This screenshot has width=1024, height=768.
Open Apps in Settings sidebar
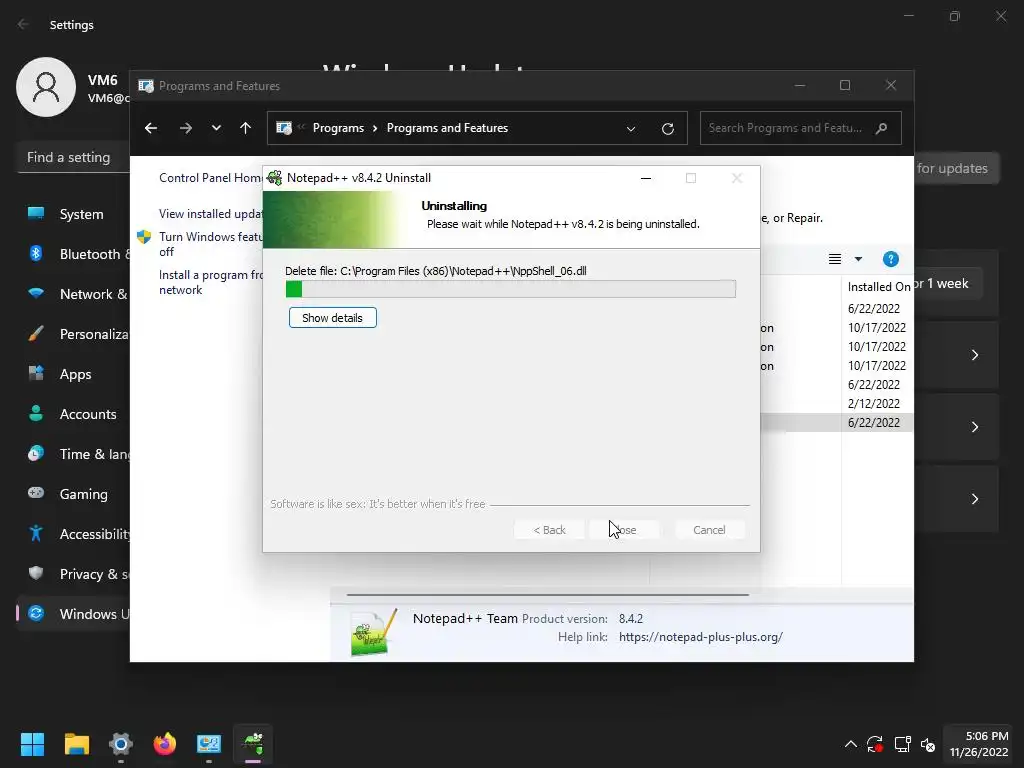pos(73,374)
